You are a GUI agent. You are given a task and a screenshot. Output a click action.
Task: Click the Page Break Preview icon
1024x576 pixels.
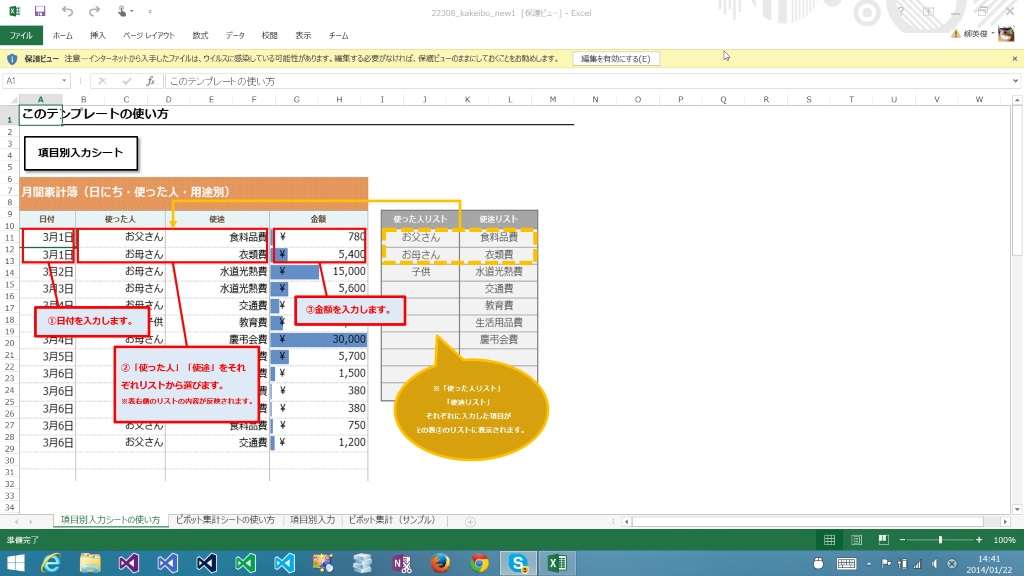click(x=883, y=539)
